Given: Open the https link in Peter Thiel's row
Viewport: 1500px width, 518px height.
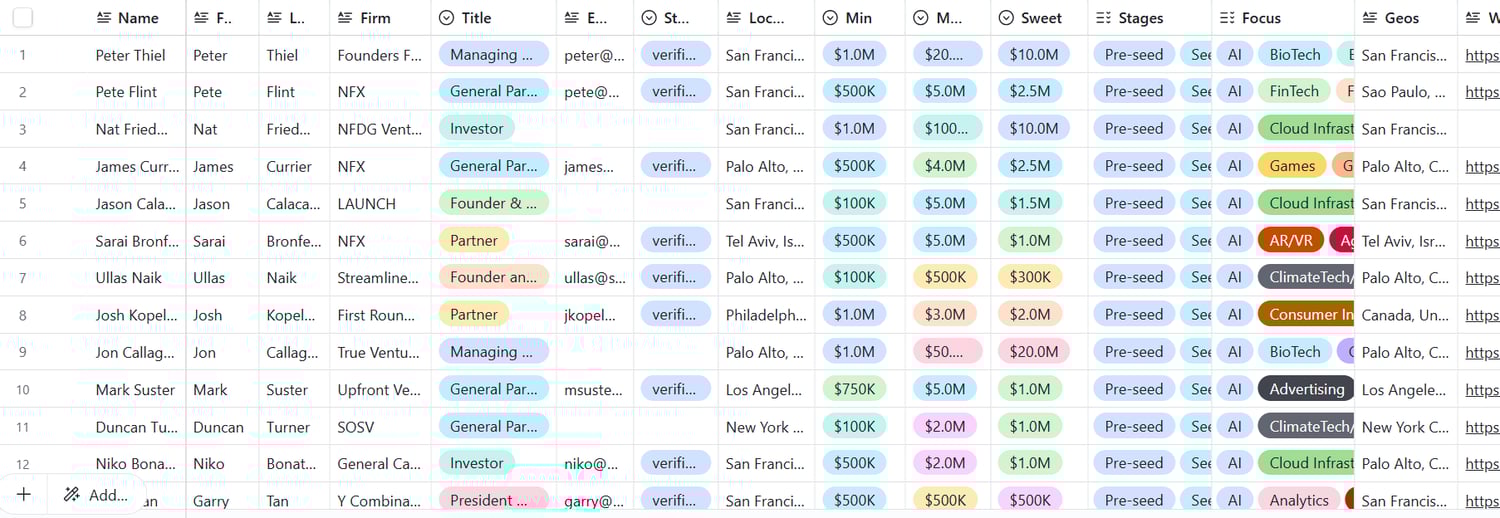Looking at the screenshot, I should coord(1482,55).
